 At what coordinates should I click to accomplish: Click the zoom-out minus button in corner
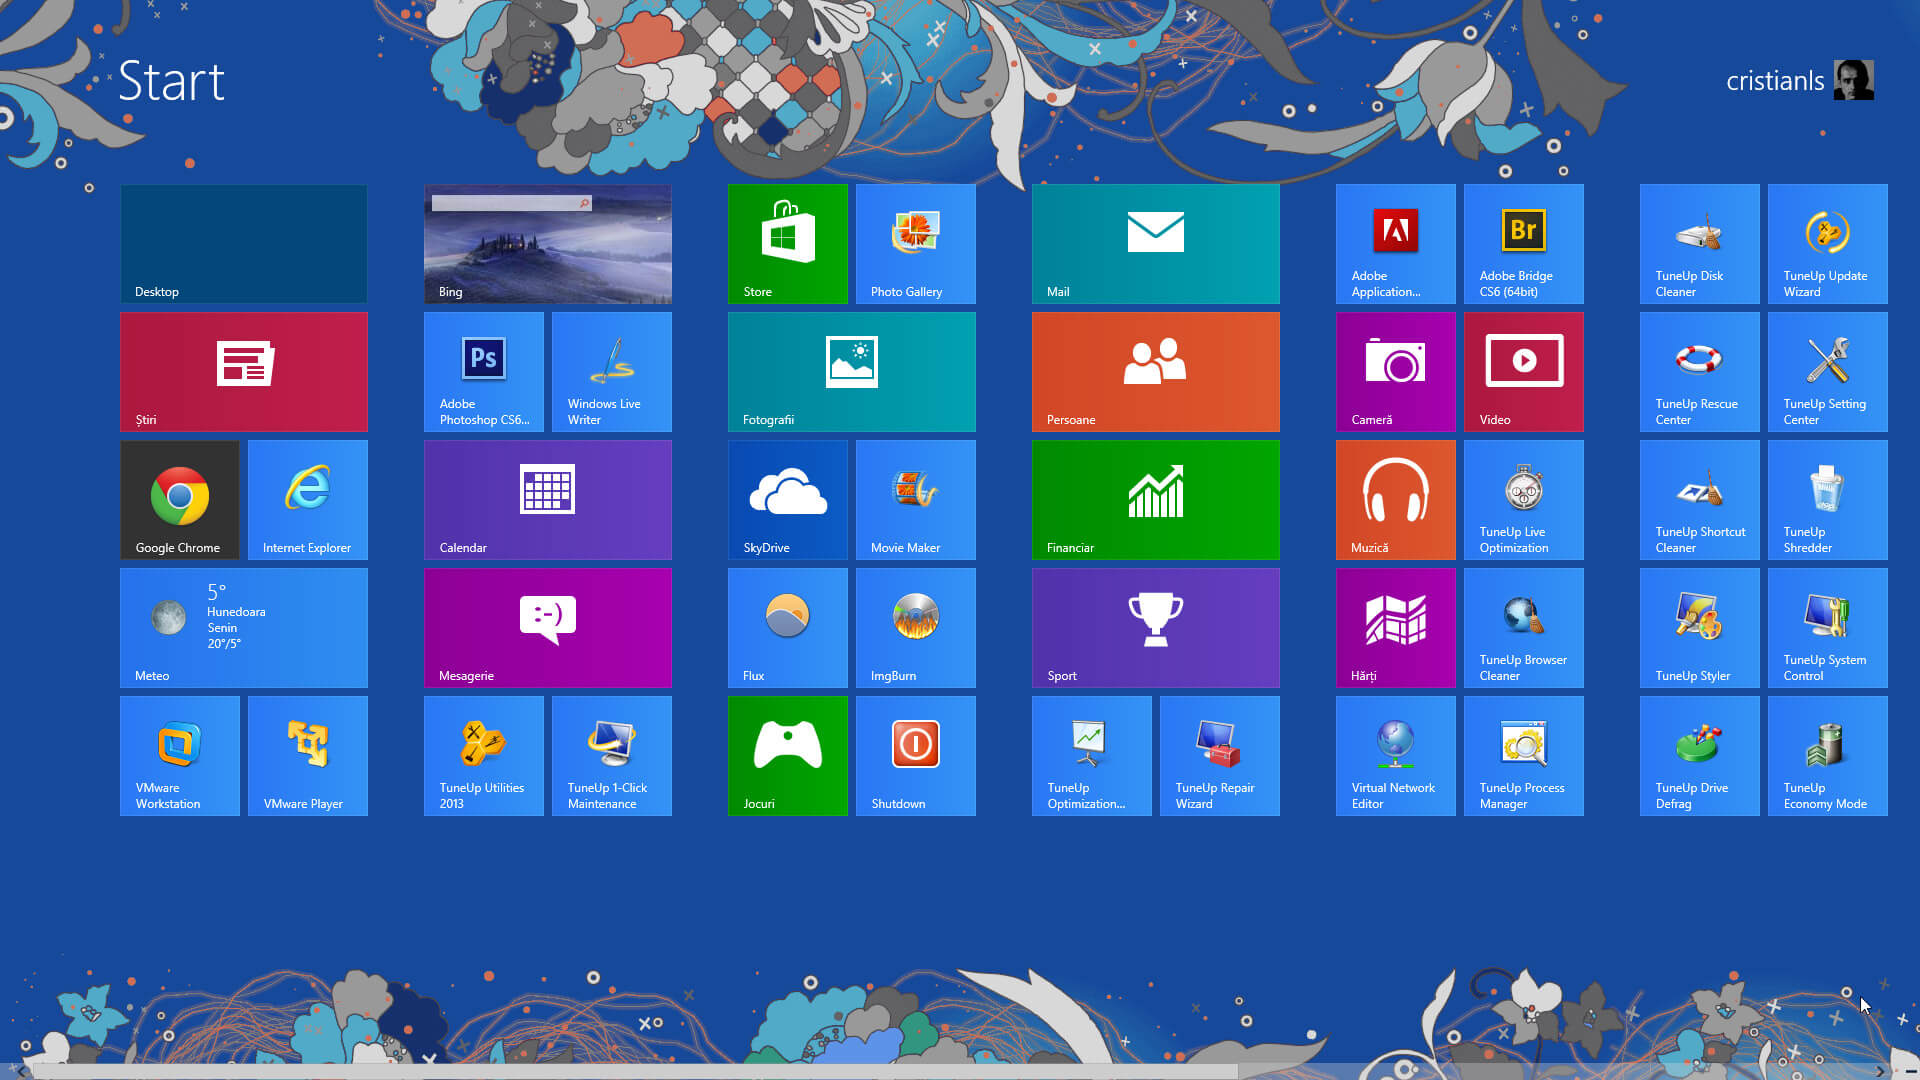1910,1071
